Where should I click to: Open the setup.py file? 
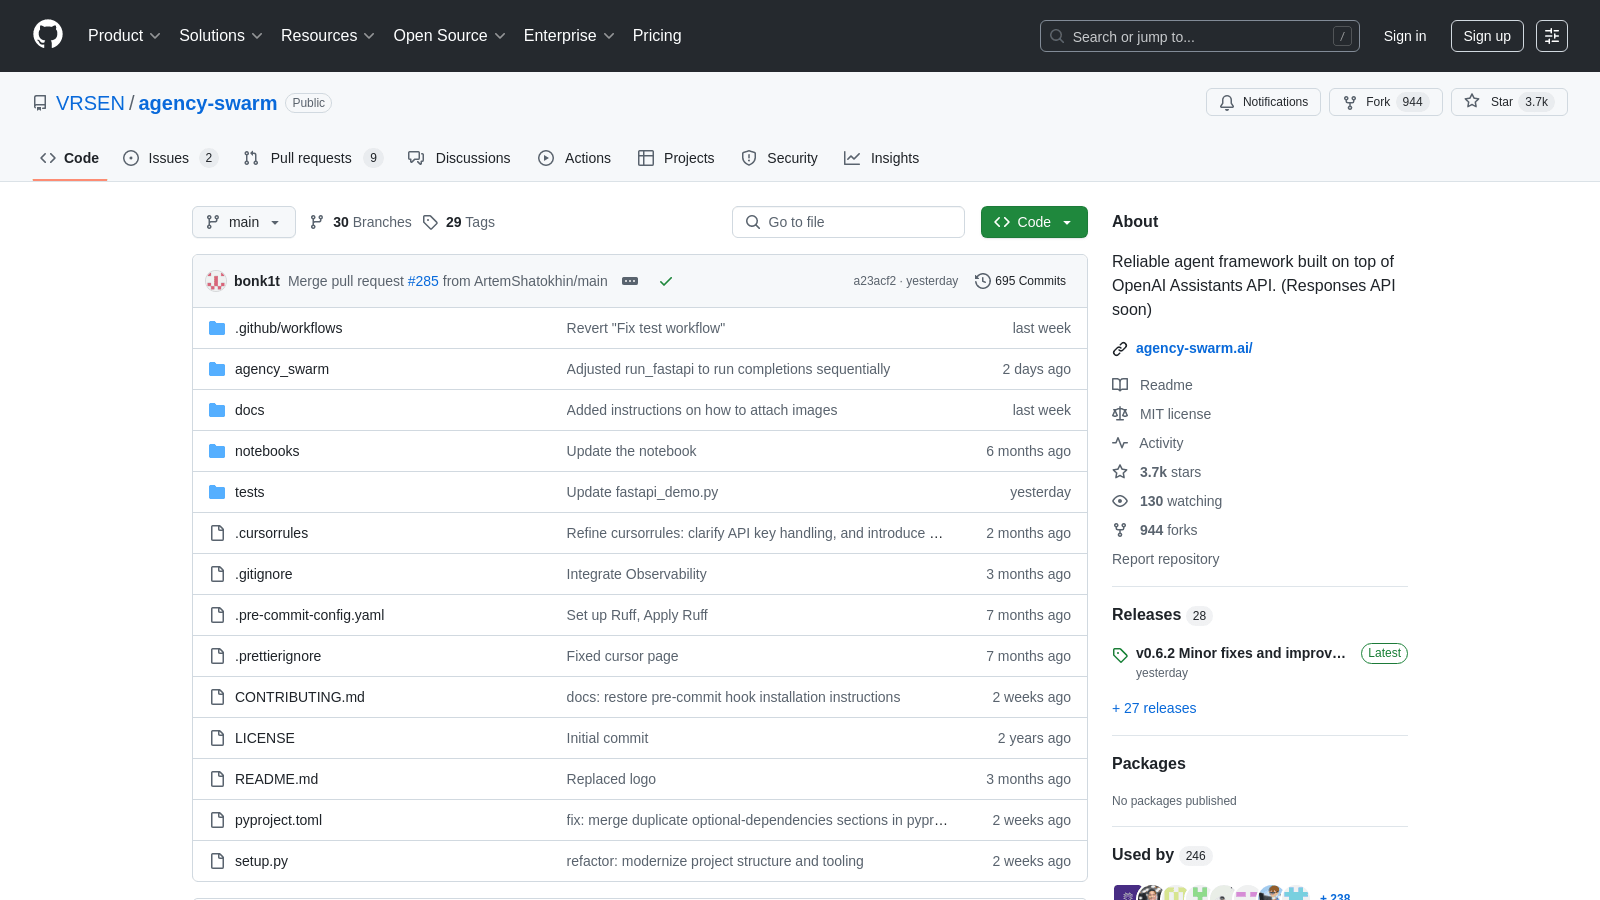tap(261, 861)
